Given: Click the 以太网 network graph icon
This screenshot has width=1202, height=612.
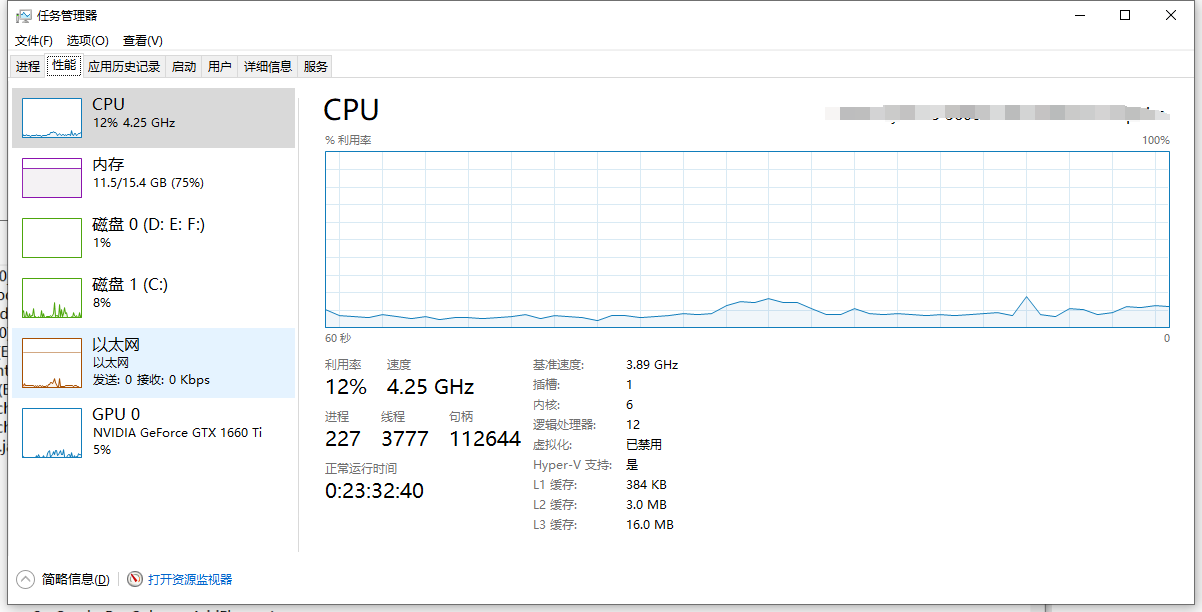Looking at the screenshot, I should coord(52,363).
